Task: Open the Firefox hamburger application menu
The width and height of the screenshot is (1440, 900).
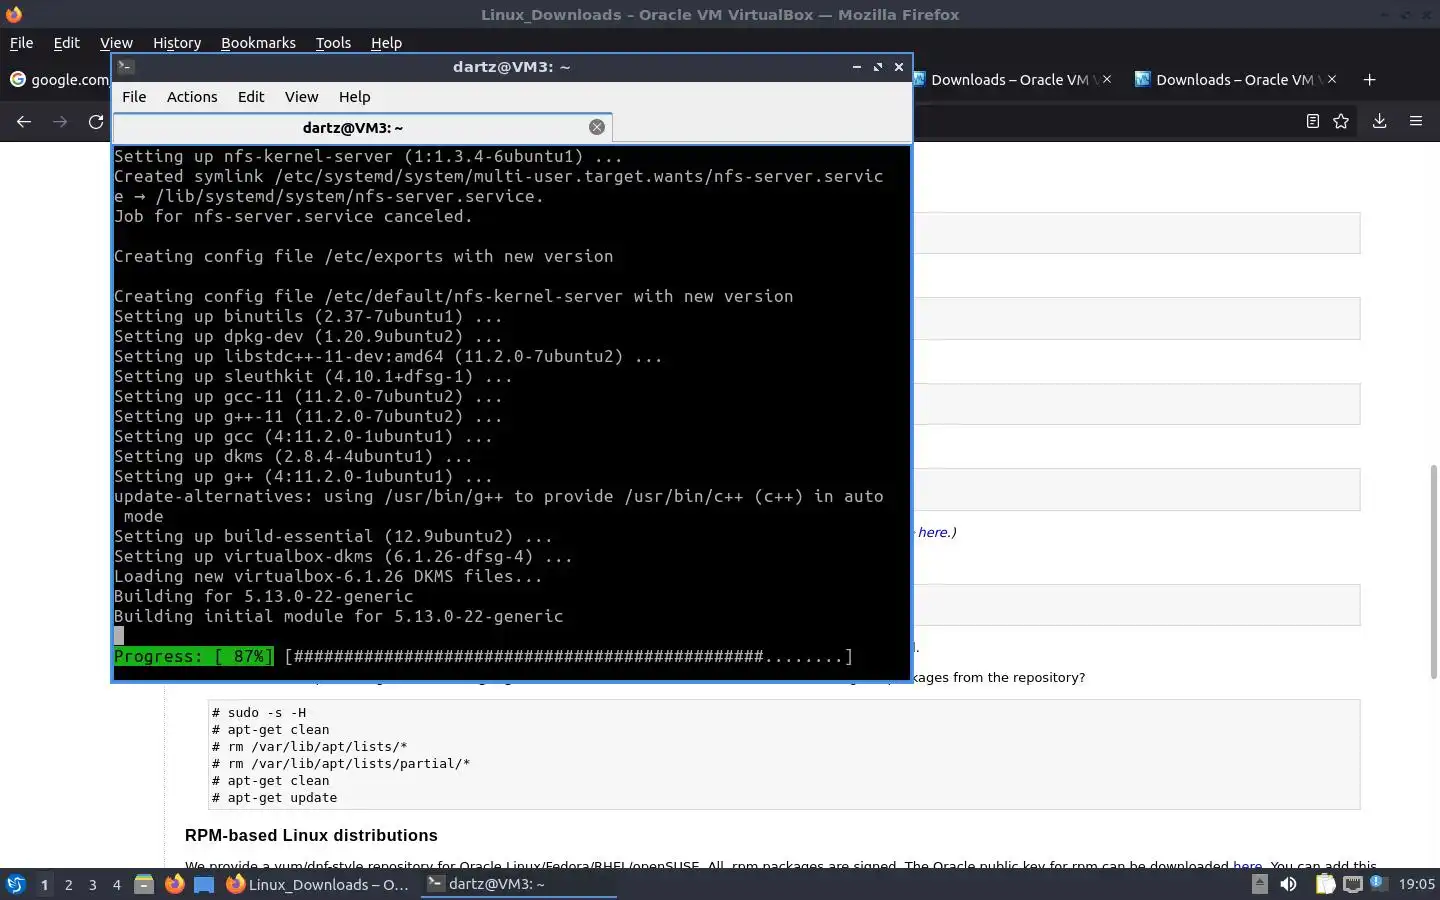Action: tap(1416, 121)
